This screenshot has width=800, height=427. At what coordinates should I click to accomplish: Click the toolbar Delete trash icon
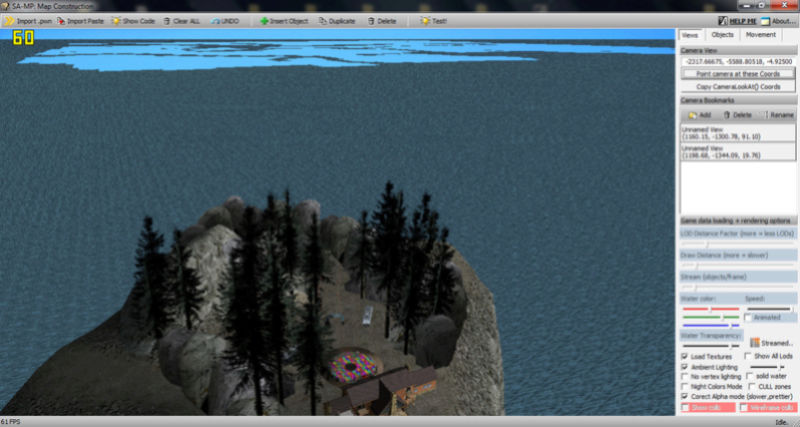pos(371,21)
